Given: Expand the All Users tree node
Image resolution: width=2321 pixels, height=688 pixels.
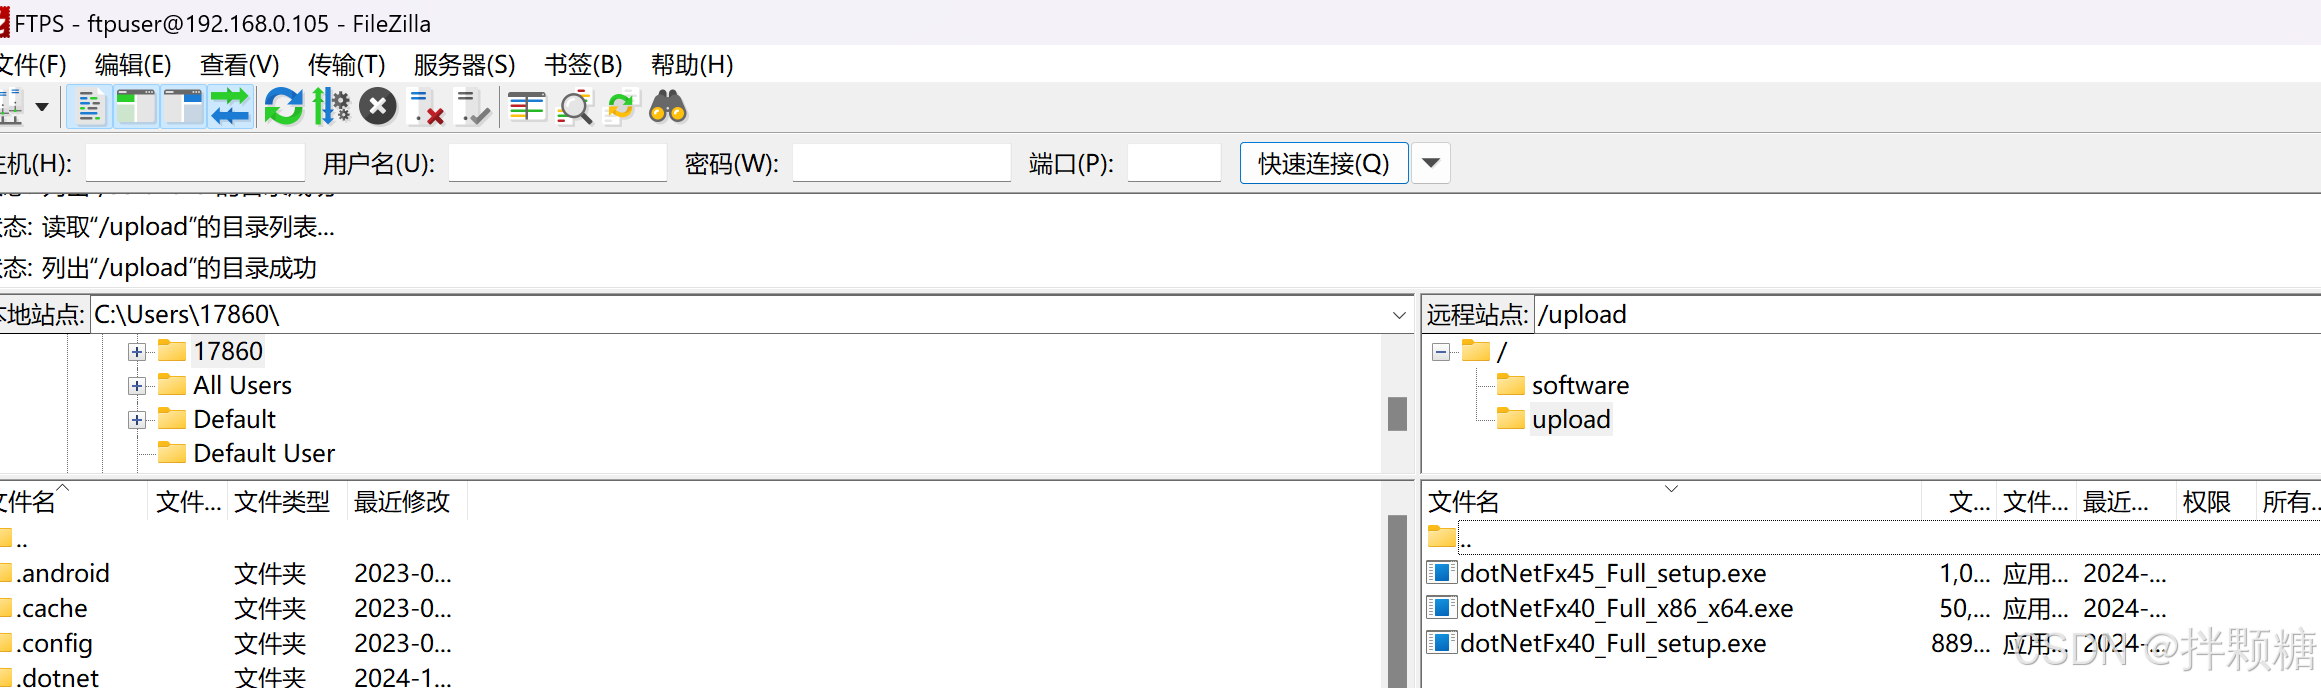Looking at the screenshot, I should pos(137,386).
